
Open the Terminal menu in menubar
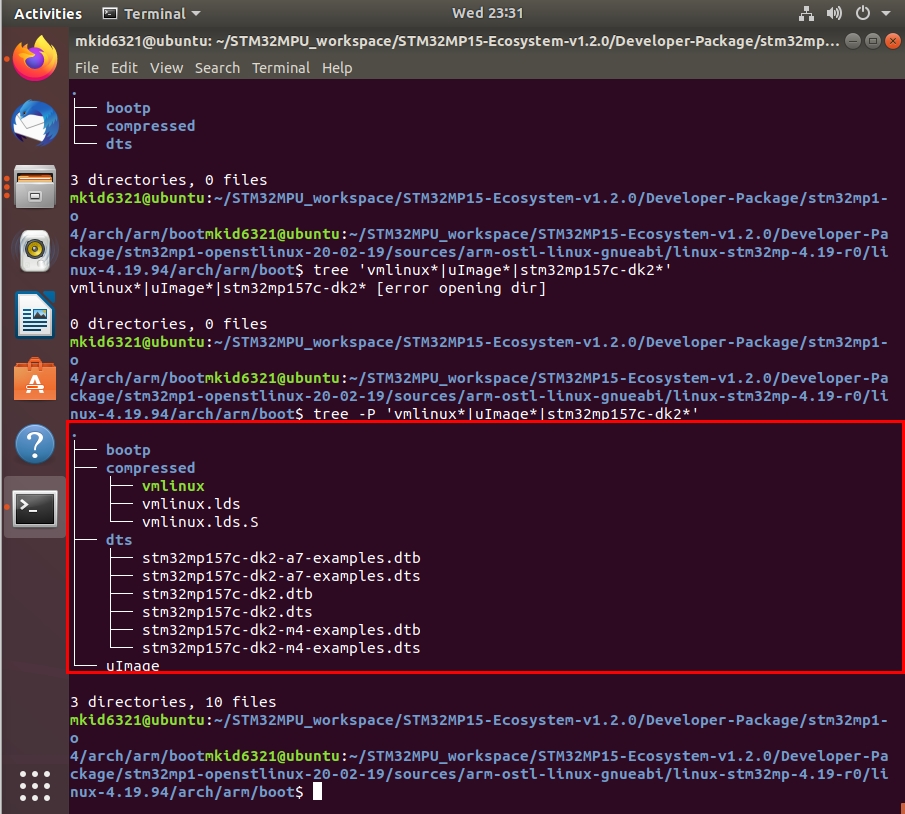281,68
